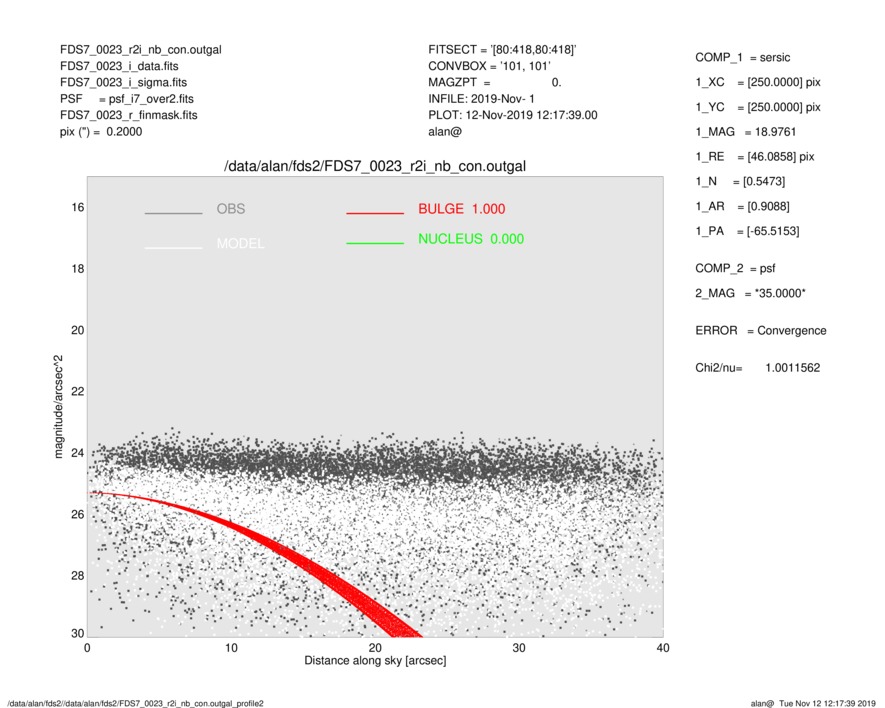Click the Chi2/nu= 1.0011562 value
This screenshot has width=885, height=708.
(x=757, y=368)
